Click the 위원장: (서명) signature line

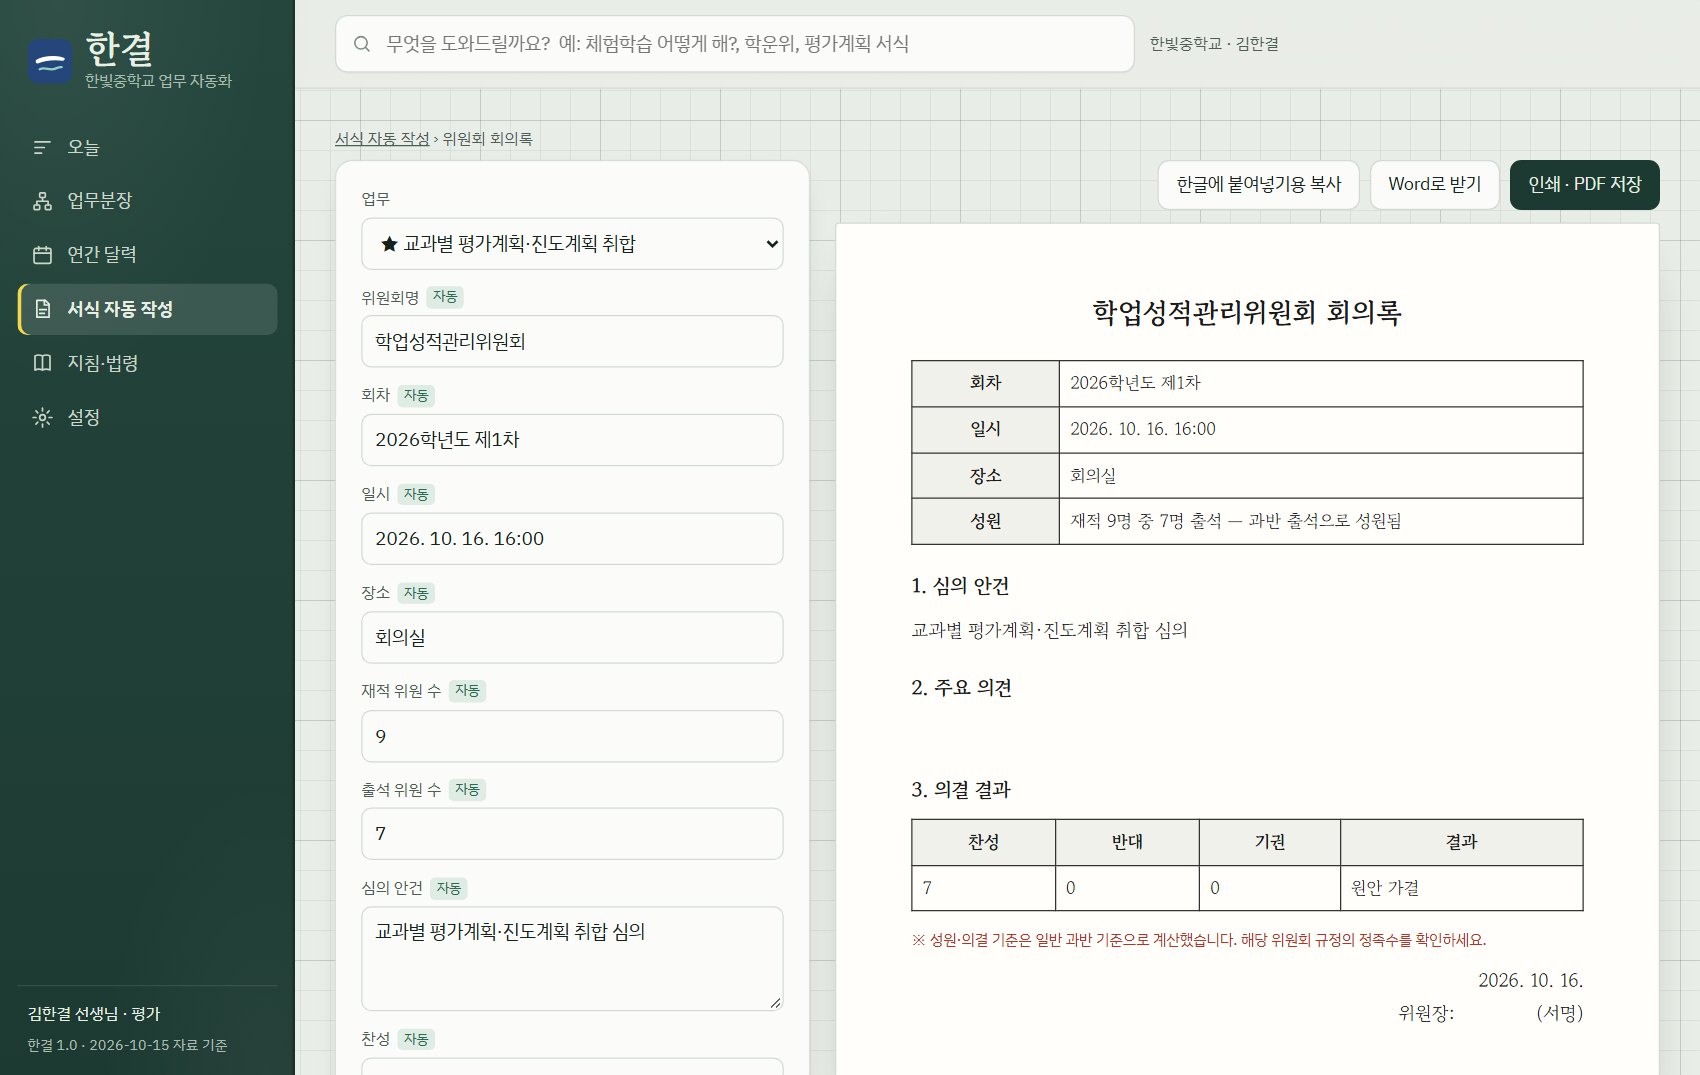pos(1490,1013)
